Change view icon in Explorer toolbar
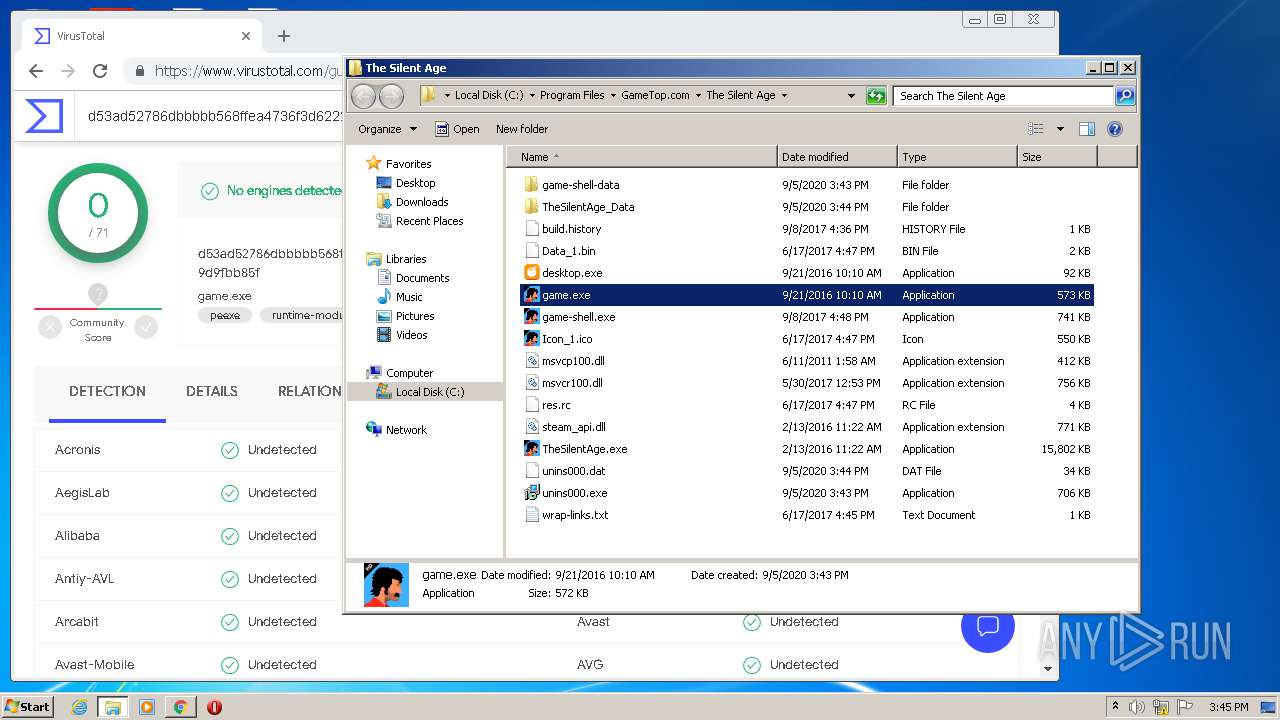The image size is (1280, 720). (1036, 129)
